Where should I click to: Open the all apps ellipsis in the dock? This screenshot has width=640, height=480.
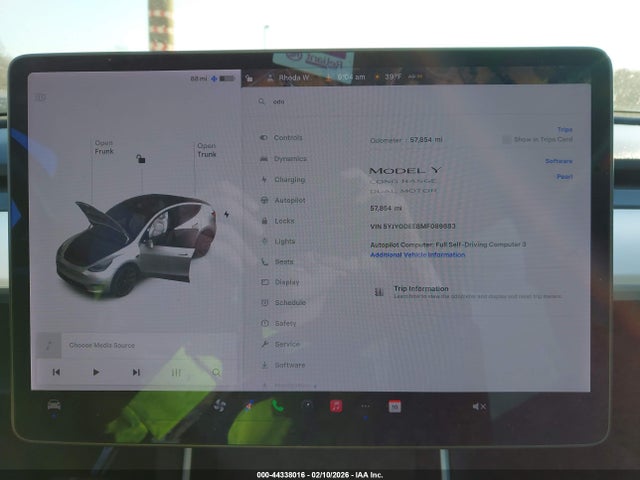tap(365, 406)
